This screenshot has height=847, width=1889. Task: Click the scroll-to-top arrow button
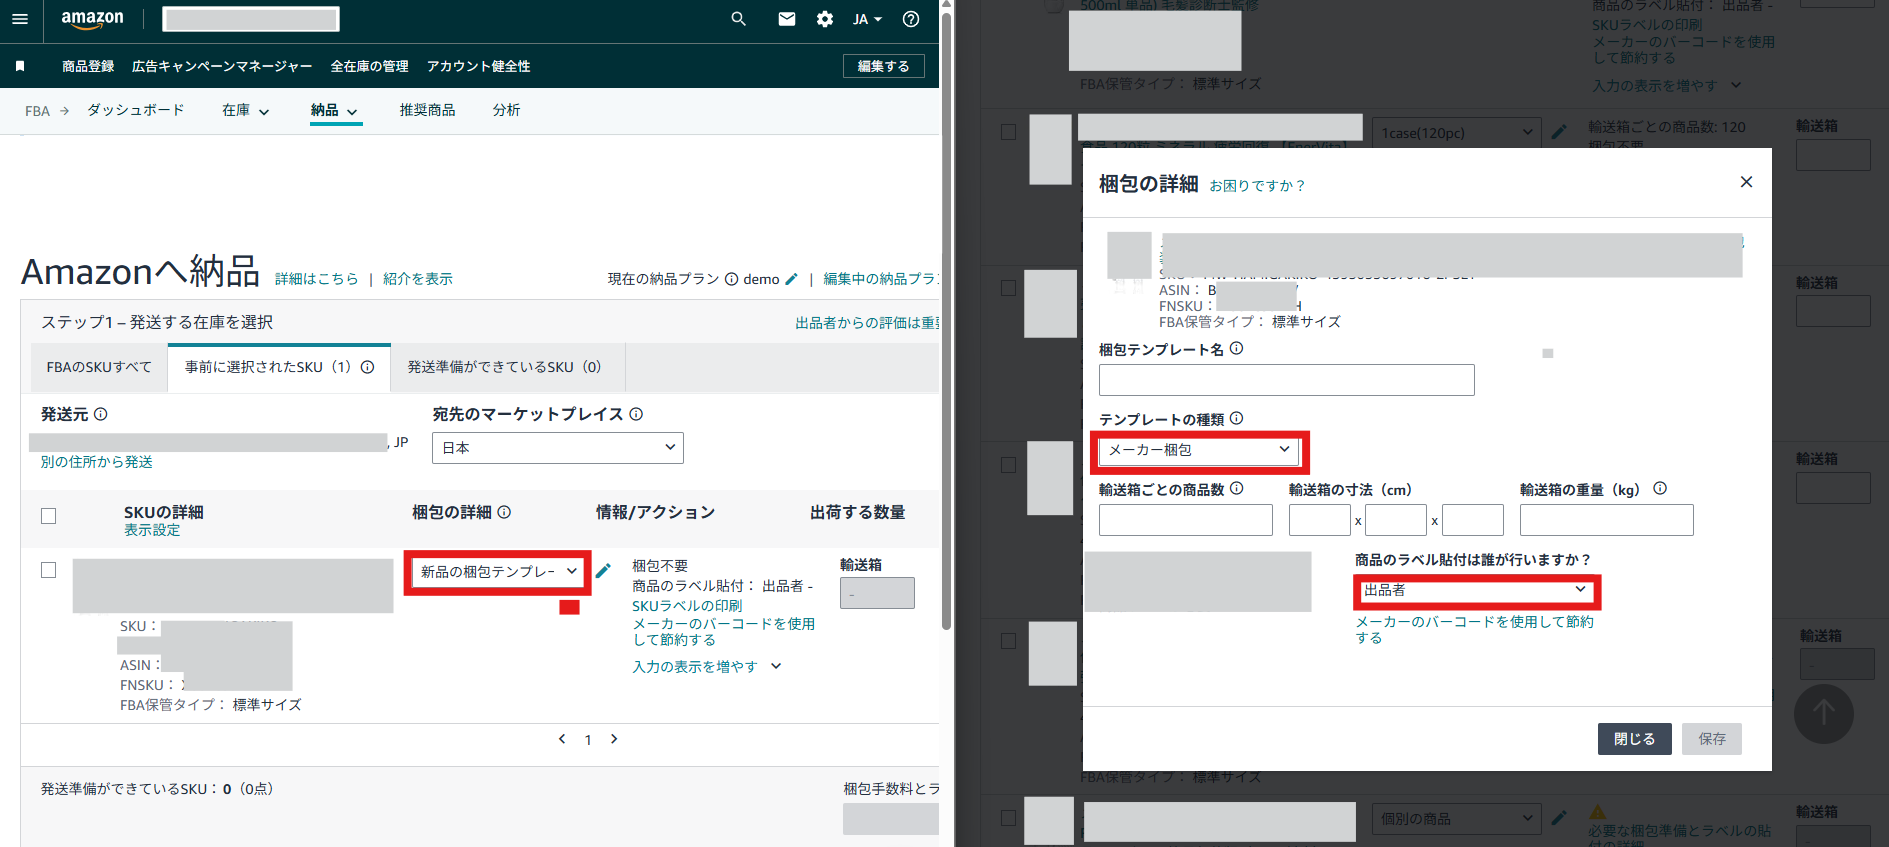1823,713
